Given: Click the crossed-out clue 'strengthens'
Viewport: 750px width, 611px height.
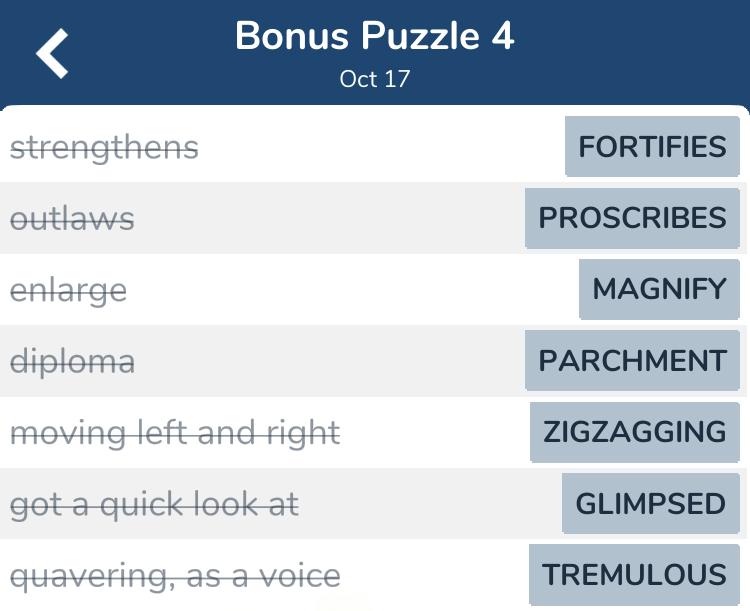Looking at the screenshot, I should click(104, 147).
